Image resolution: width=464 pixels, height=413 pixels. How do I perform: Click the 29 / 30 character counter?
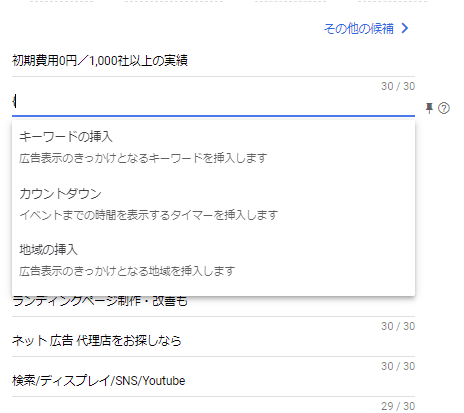tap(398, 406)
